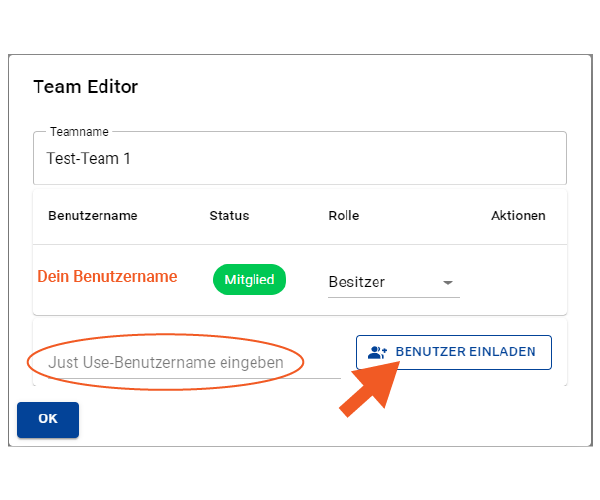The height and width of the screenshot is (500, 600).
Task: Click the green Mitglied status badge
Action: 249,279
